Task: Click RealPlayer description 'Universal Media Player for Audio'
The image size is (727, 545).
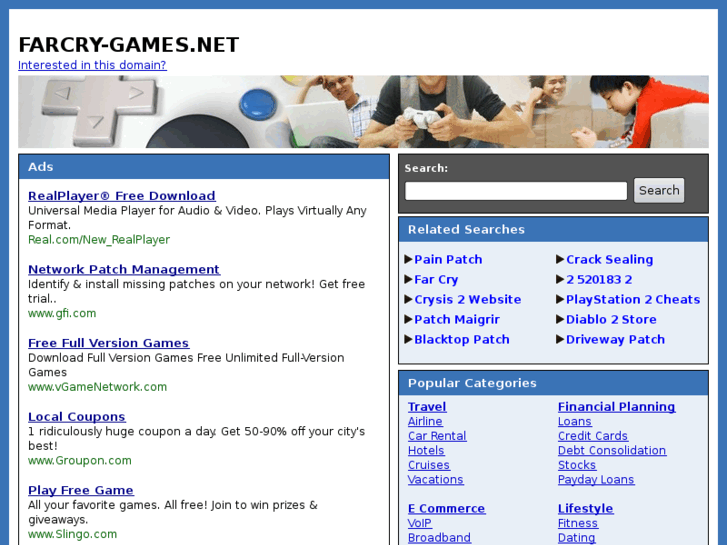Action: click(119, 211)
